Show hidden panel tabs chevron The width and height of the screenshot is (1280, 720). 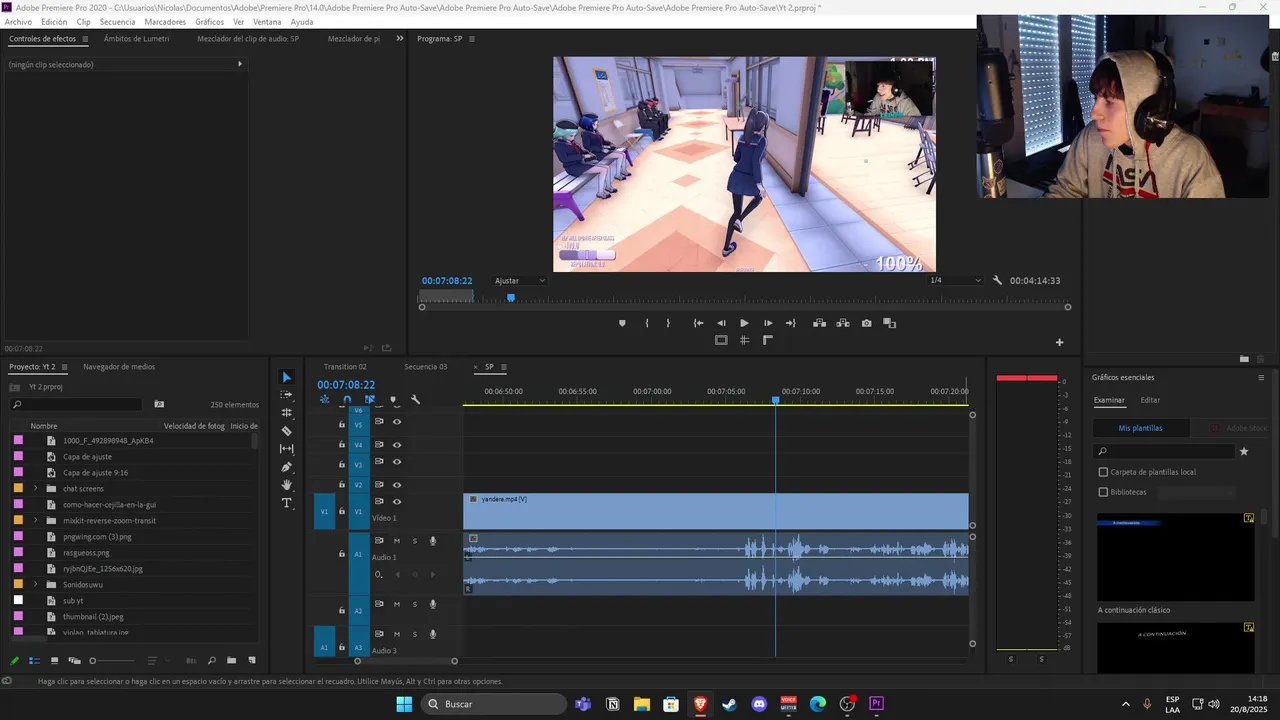pyautogui.click(x=399, y=39)
